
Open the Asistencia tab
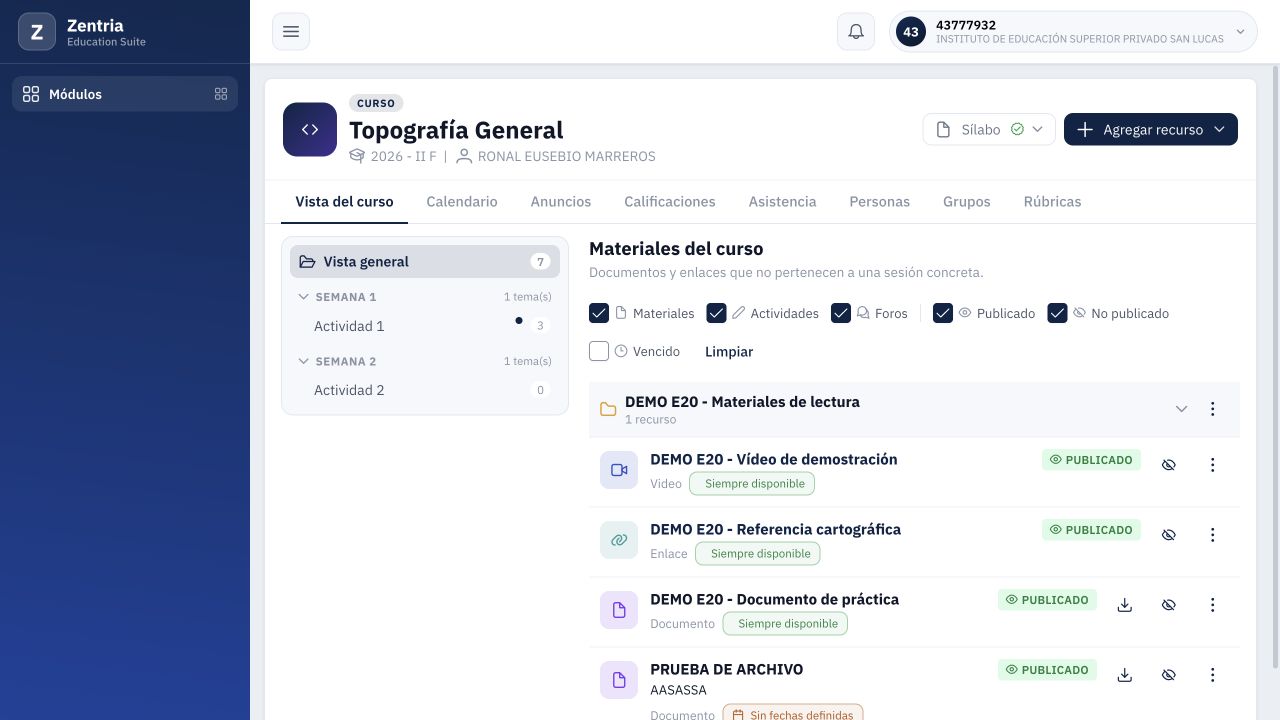(x=782, y=201)
